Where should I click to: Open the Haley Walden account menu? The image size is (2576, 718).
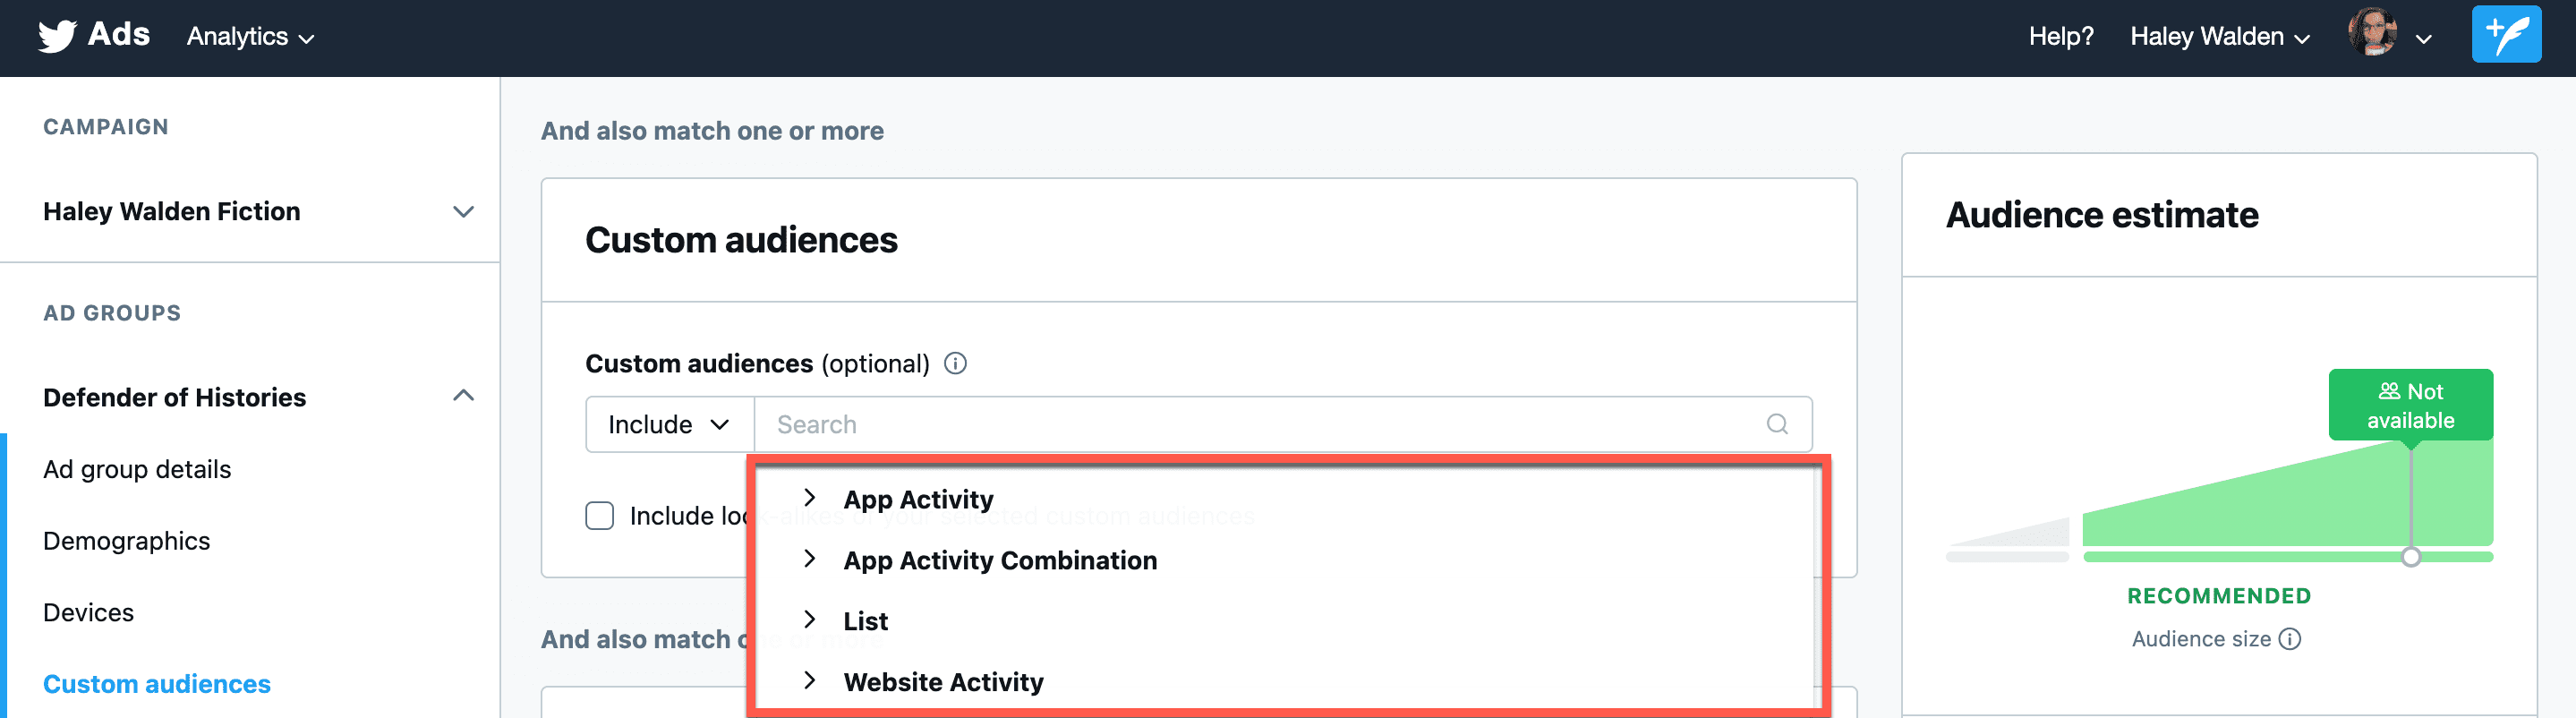click(2219, 37)
